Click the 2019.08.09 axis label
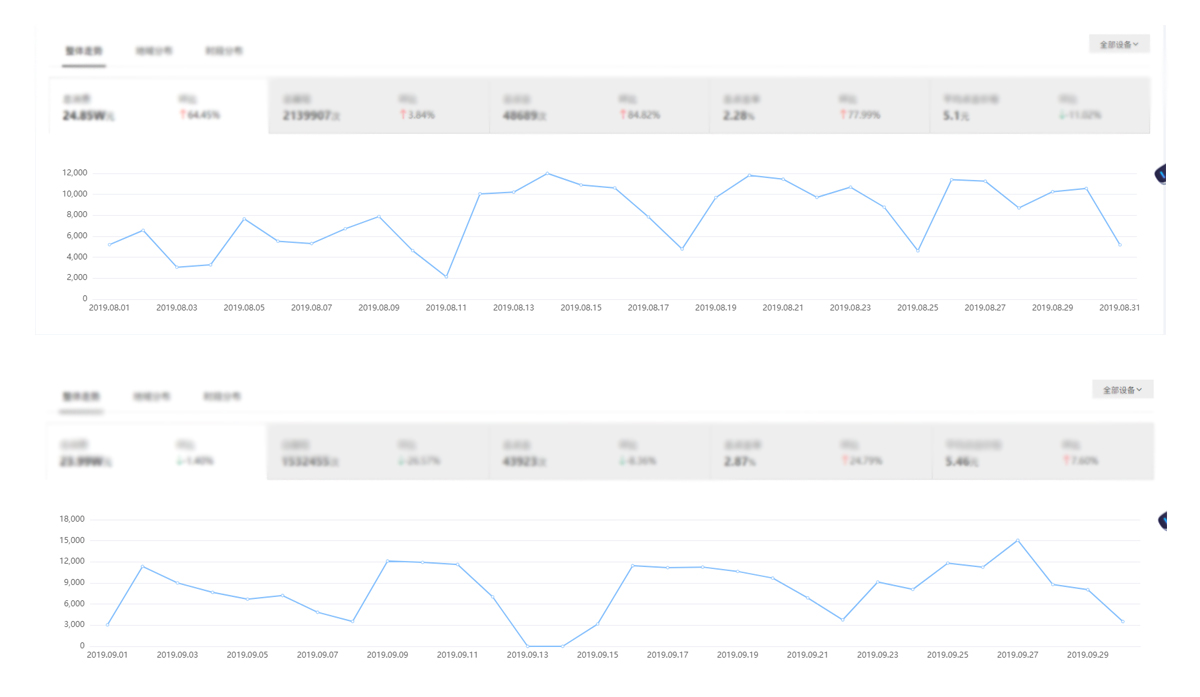Viewport: 1200px width, 697px height. click(379, 308)
